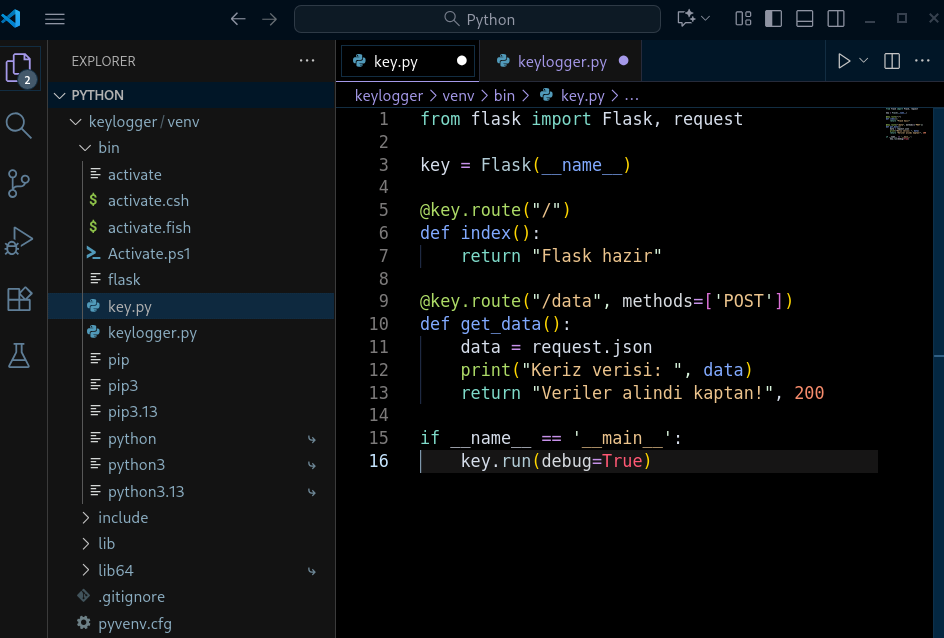Collapse the keylogger/venv folder
This screenshot has width=944, height=638.
point(191,122)
